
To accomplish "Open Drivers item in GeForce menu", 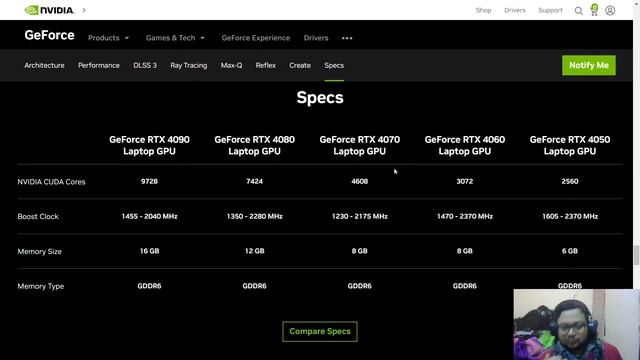I will point(316,38).
